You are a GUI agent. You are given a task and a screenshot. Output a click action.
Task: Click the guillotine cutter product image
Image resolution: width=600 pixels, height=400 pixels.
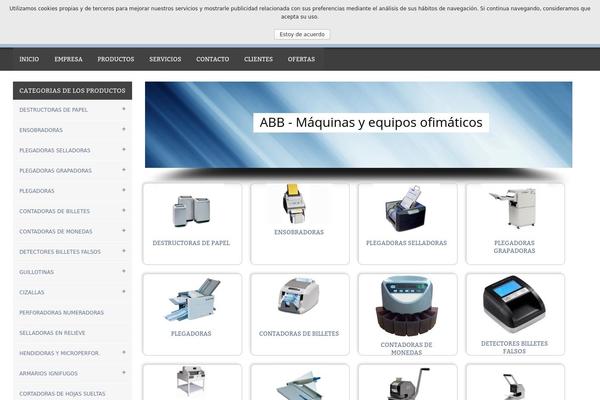(x=191, y=381)
